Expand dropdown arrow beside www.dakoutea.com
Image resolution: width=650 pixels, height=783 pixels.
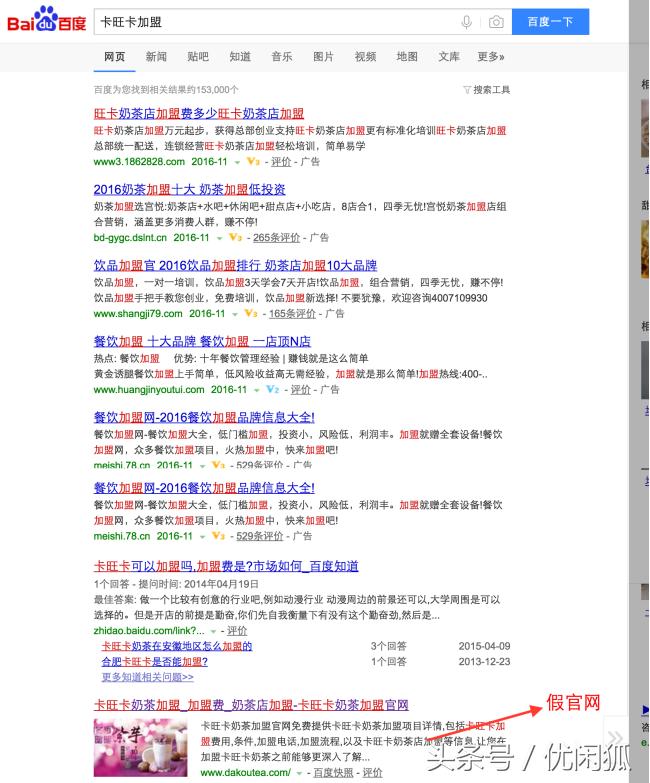(x=299, y=773)
